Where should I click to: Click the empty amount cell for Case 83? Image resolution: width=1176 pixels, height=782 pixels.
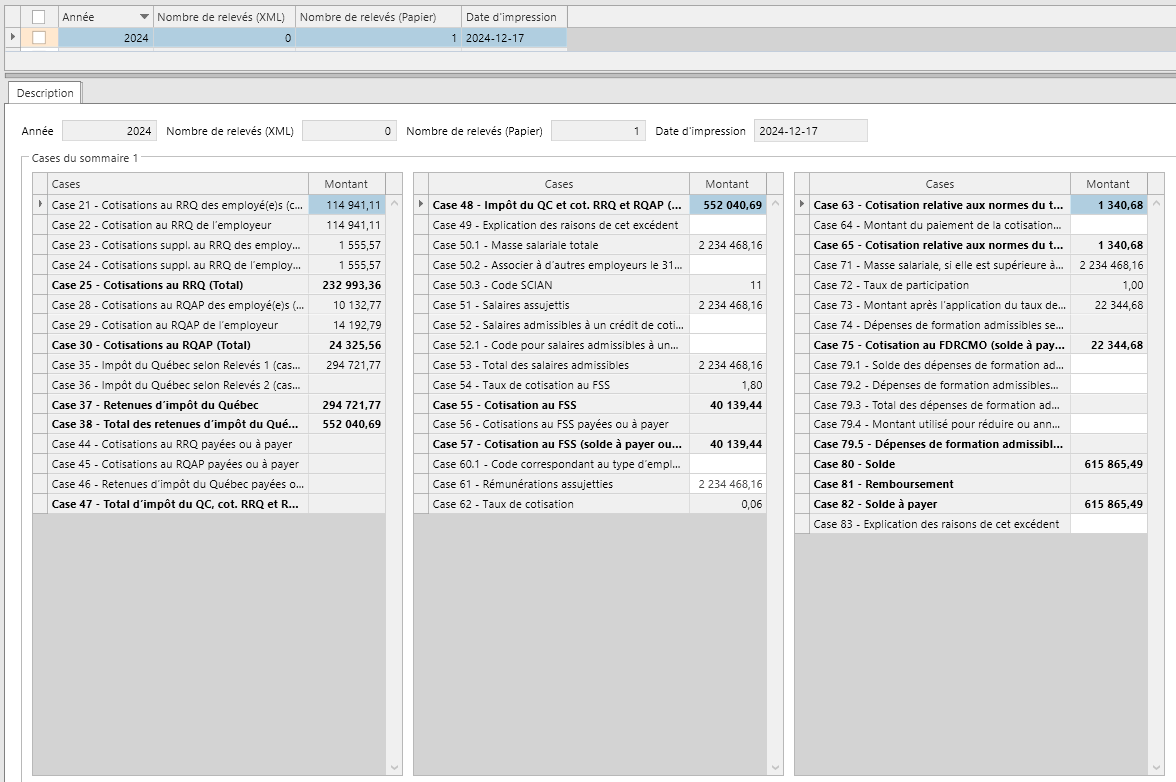click(x=1109, y=524)
